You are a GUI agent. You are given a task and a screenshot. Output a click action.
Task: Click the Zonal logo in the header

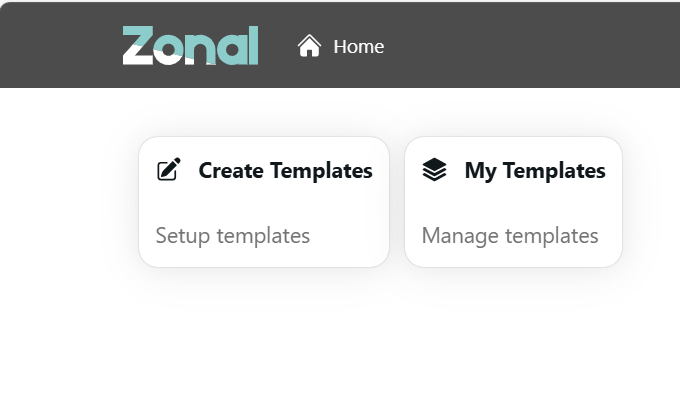point(190,46)
